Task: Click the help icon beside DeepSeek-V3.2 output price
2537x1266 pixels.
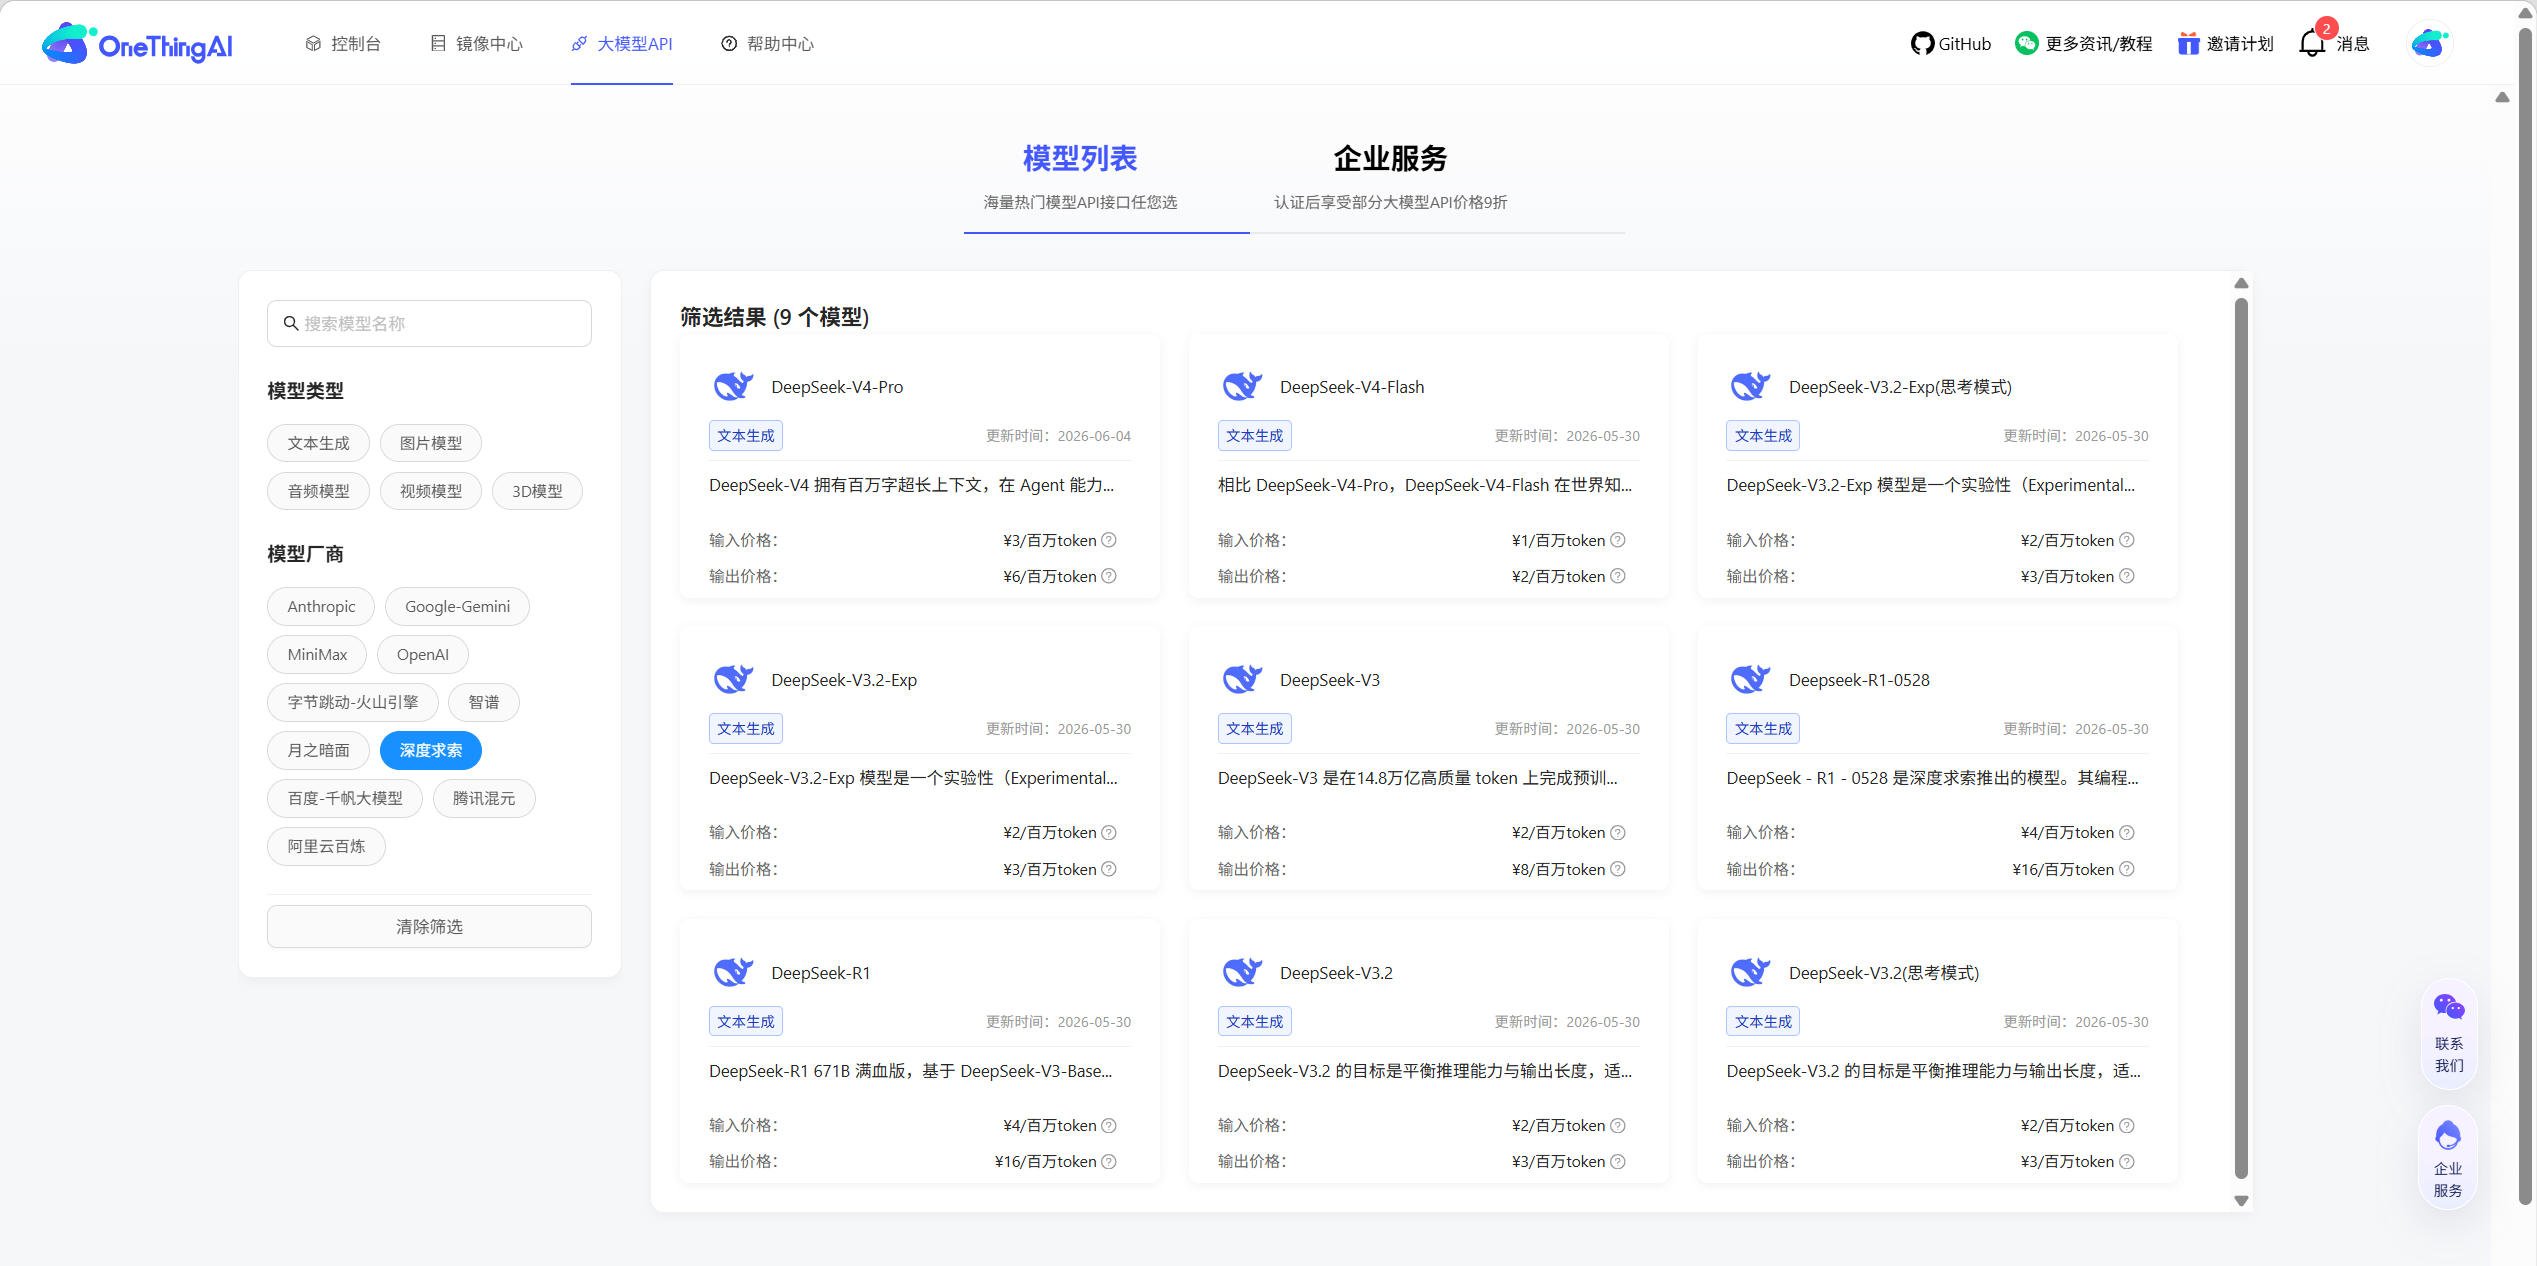Action: [1618, 1161]
